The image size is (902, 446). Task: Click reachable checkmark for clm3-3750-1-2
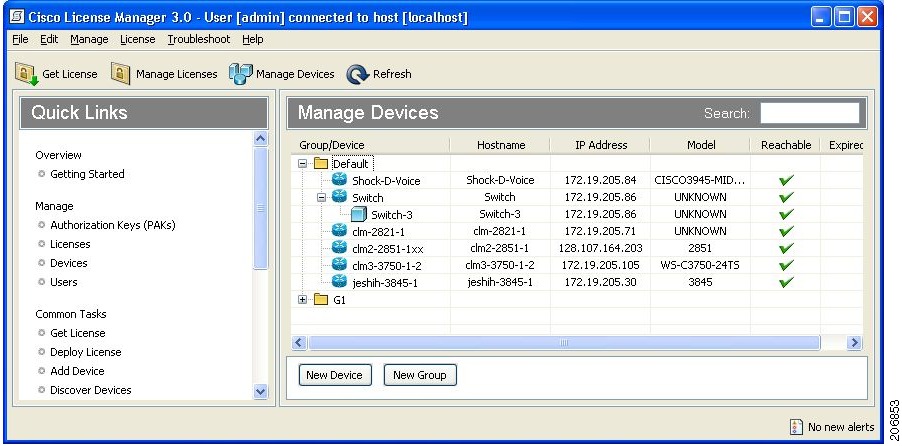(x=786, y=265)
